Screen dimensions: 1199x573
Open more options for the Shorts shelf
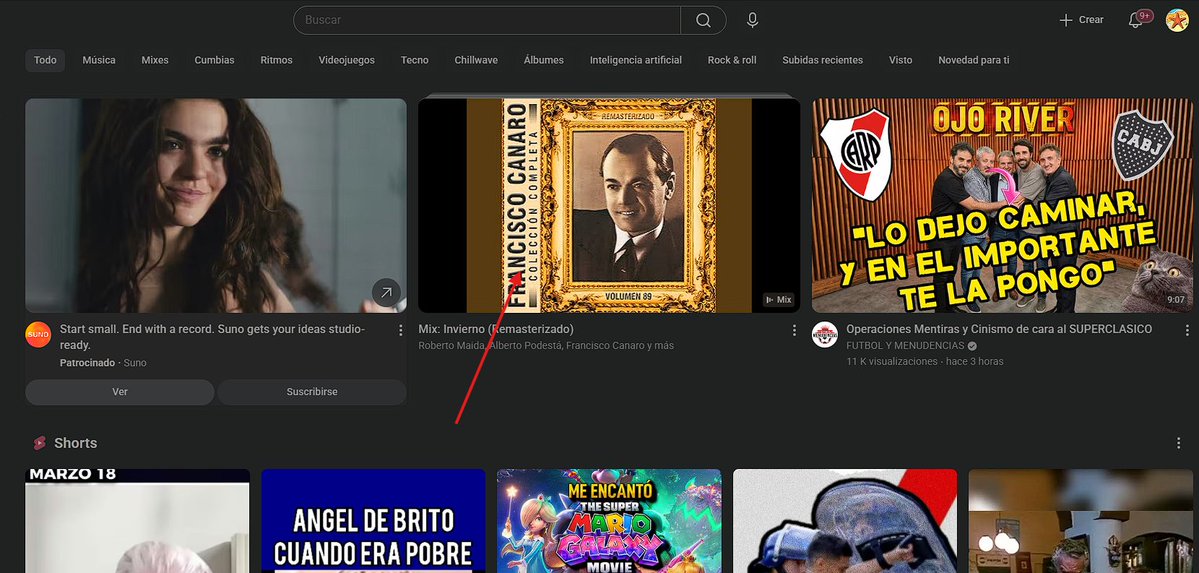(1178, 443)
